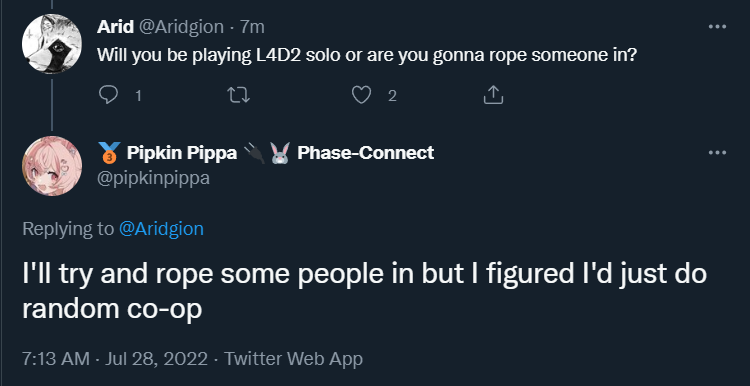This screenshot has width=750, height=386.
Task: Click the bronze medal emoji beside Pipkin Pippa
Action: [x=109, y=153]
